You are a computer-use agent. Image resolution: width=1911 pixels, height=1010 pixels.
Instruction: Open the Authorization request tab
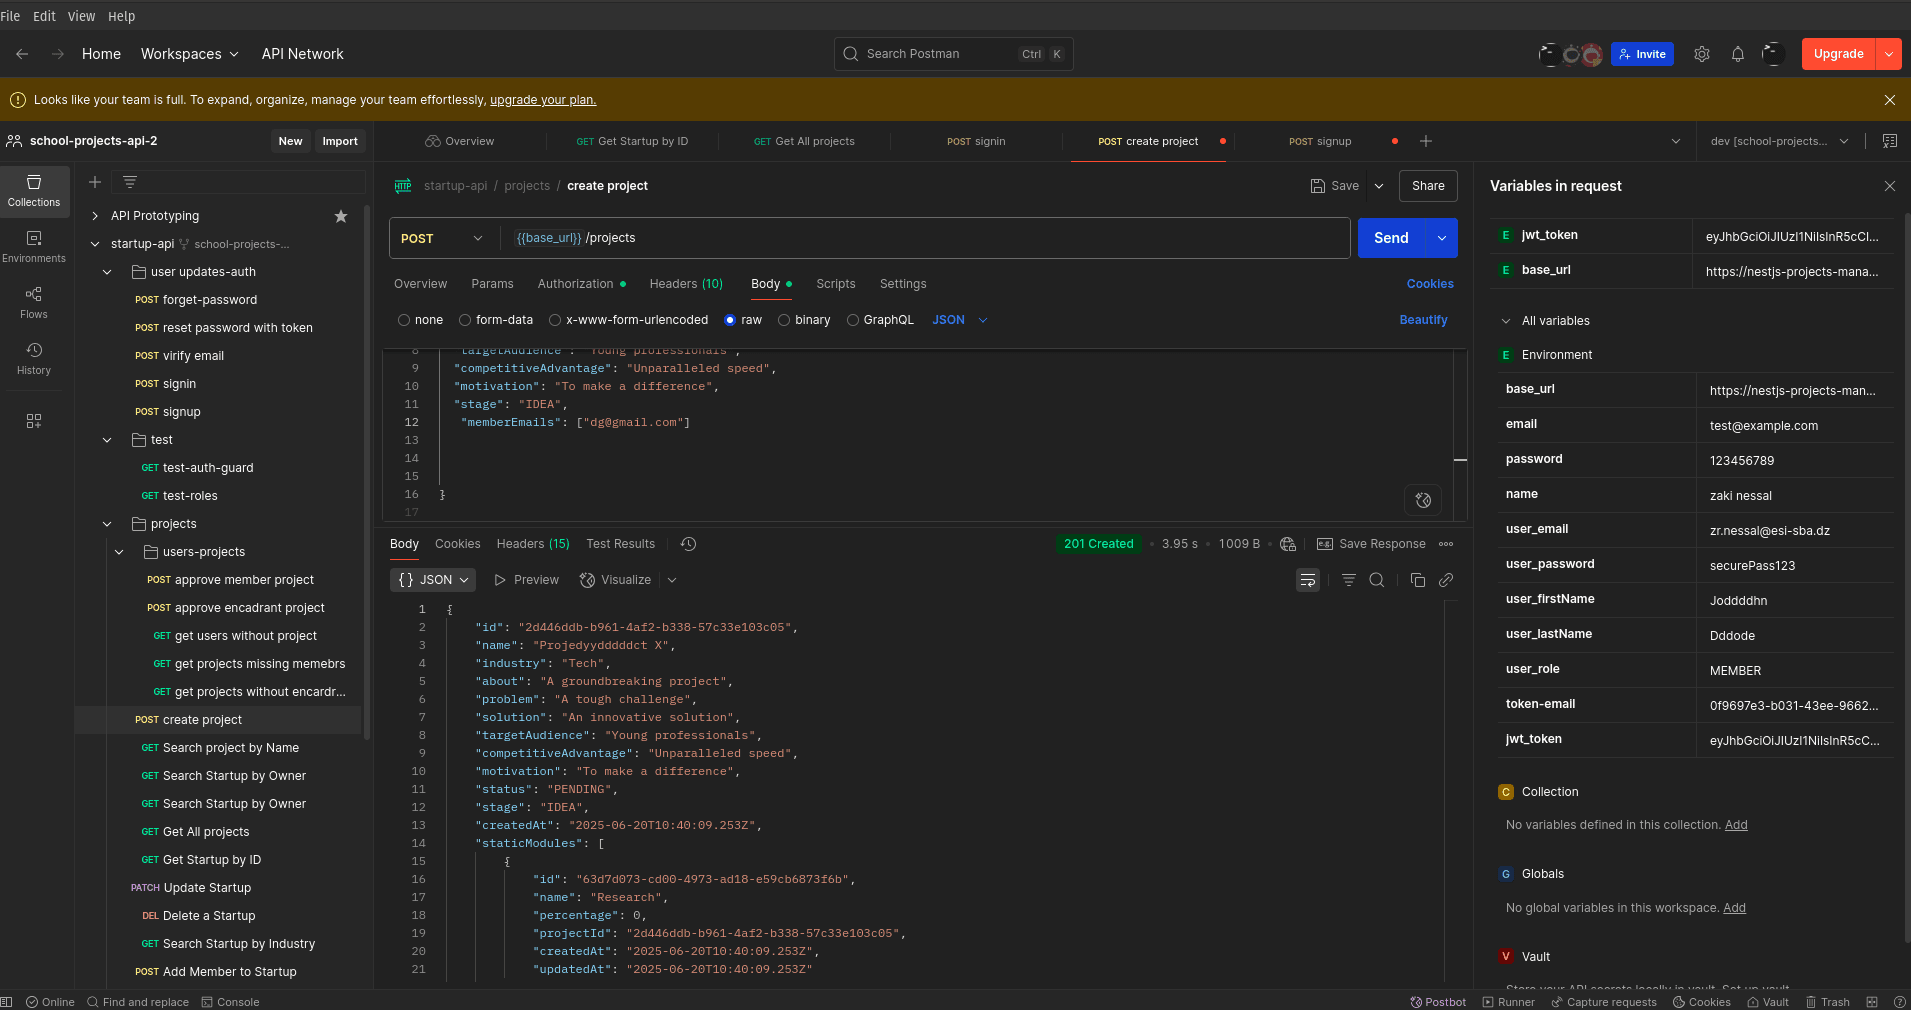[x=582, y=284]
